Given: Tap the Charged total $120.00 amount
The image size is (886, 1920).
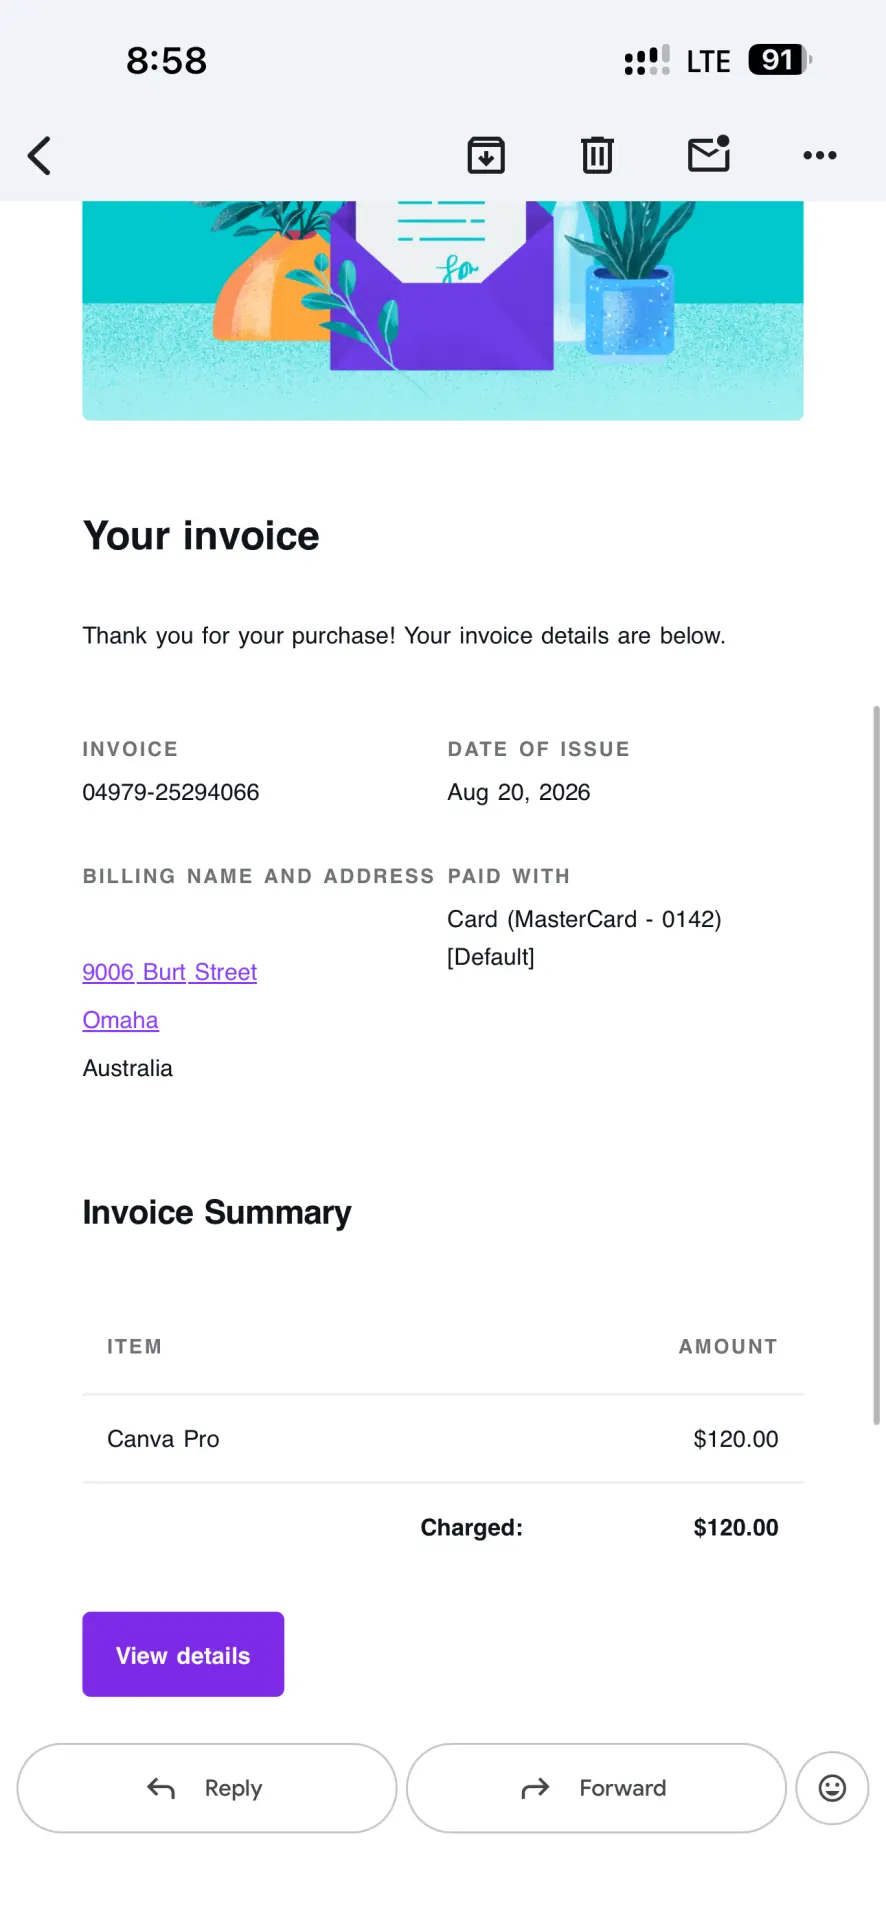Looking at the screenshot, I should pyautogui.click(x=736, y=1527).
